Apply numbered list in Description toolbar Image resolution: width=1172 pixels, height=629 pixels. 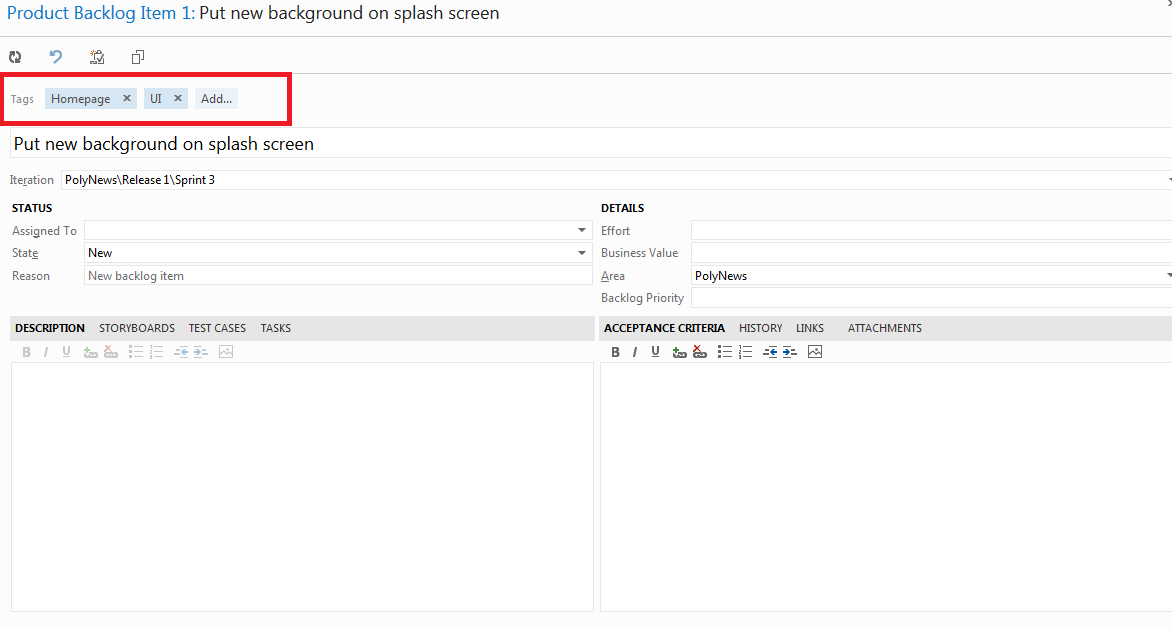[x=156, y=352]
